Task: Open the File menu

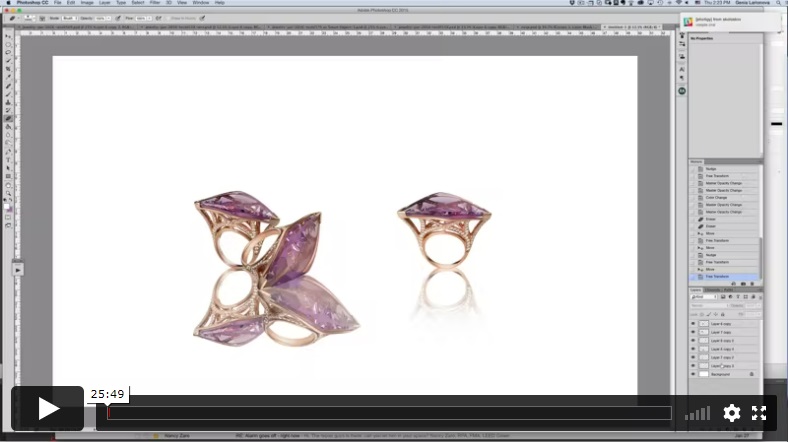Action: tap(58, 3)
